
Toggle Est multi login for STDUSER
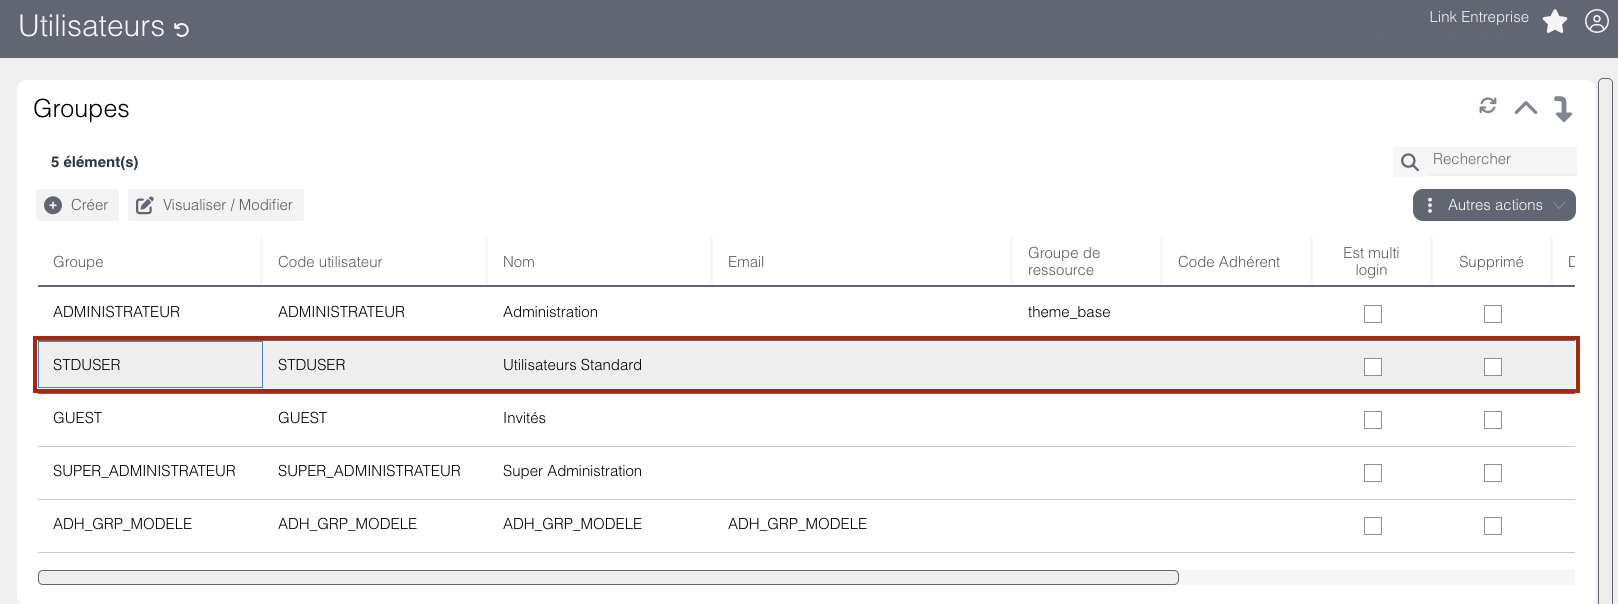pyautogui.click(x=1373, y=367)
